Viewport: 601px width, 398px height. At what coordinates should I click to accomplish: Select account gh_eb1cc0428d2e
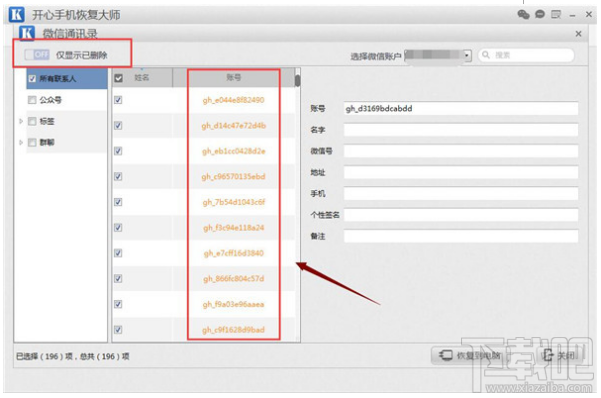point(233,151)
